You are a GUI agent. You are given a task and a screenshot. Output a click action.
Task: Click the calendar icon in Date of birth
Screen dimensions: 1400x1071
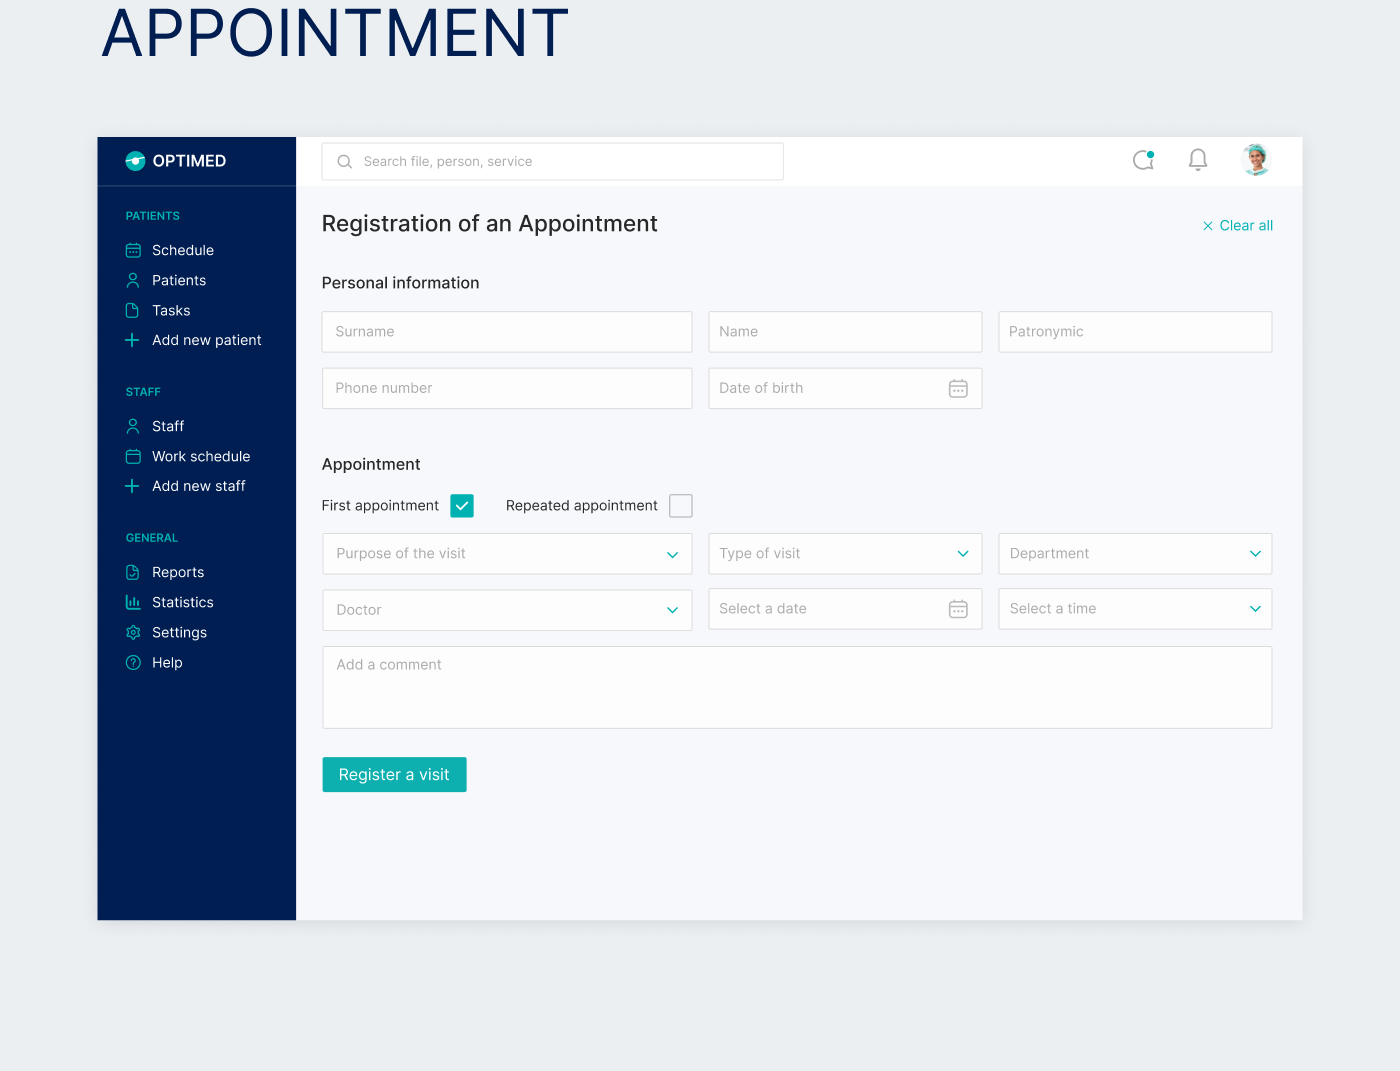[x=958, y=388]
